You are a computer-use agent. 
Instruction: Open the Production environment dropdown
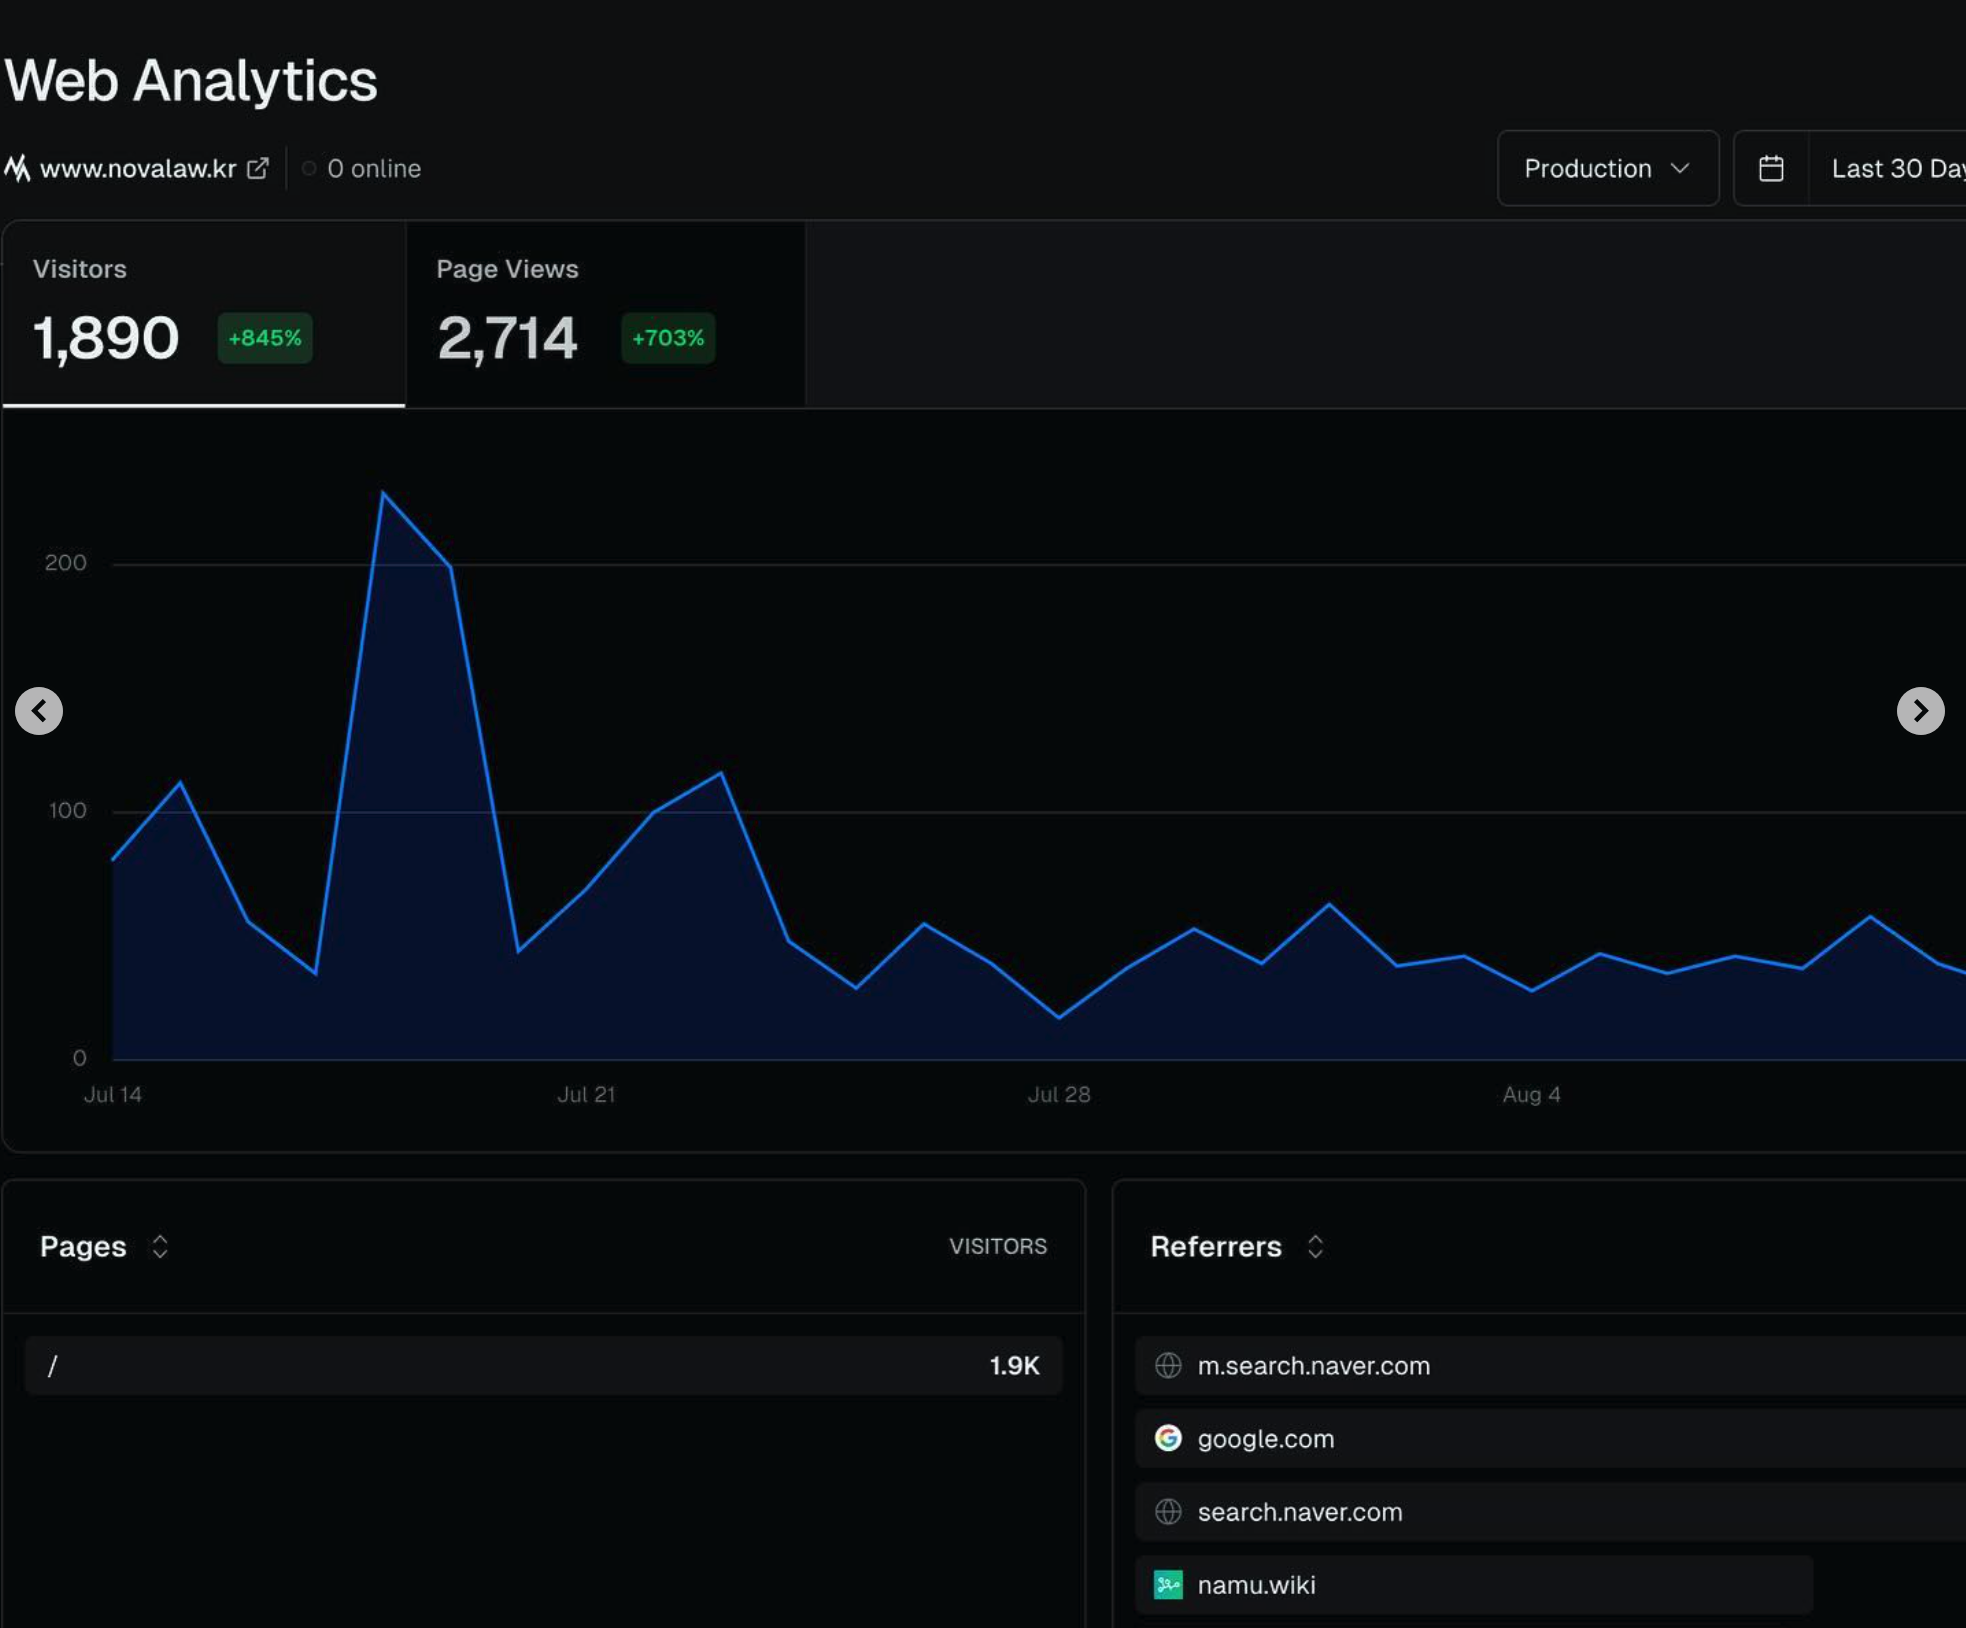(1607, 168)
